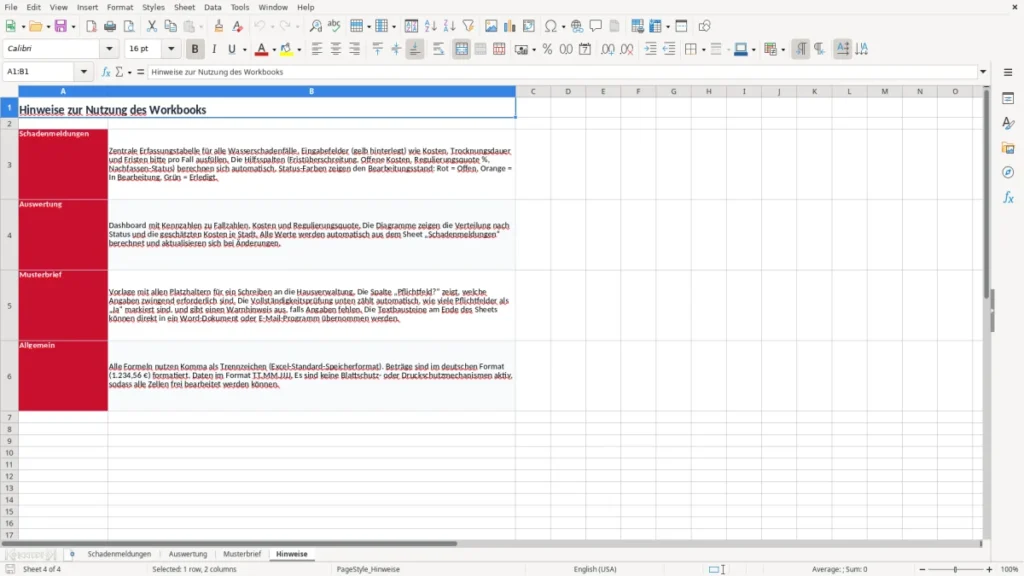Switch to the Schadenmeldungen sheet tab
The image size is (1024, 576).
[119, 554]
